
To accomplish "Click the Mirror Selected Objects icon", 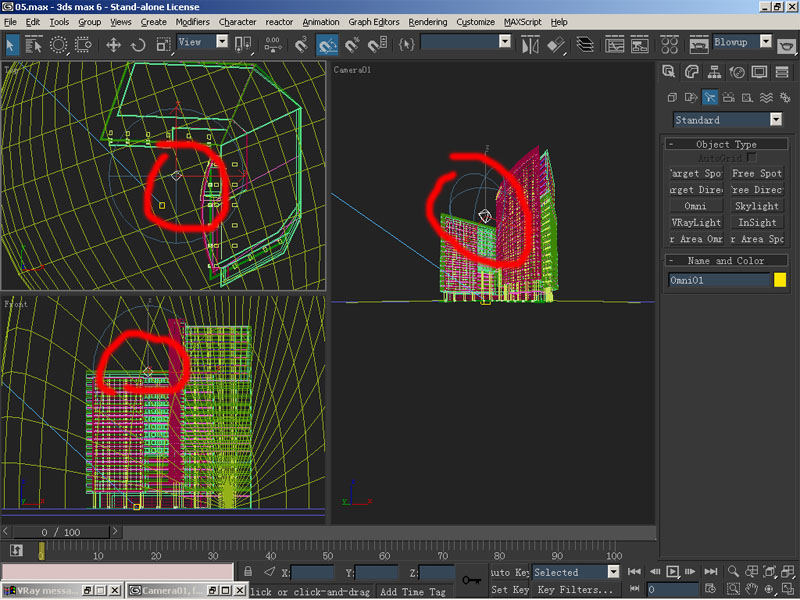I will 532,44.
